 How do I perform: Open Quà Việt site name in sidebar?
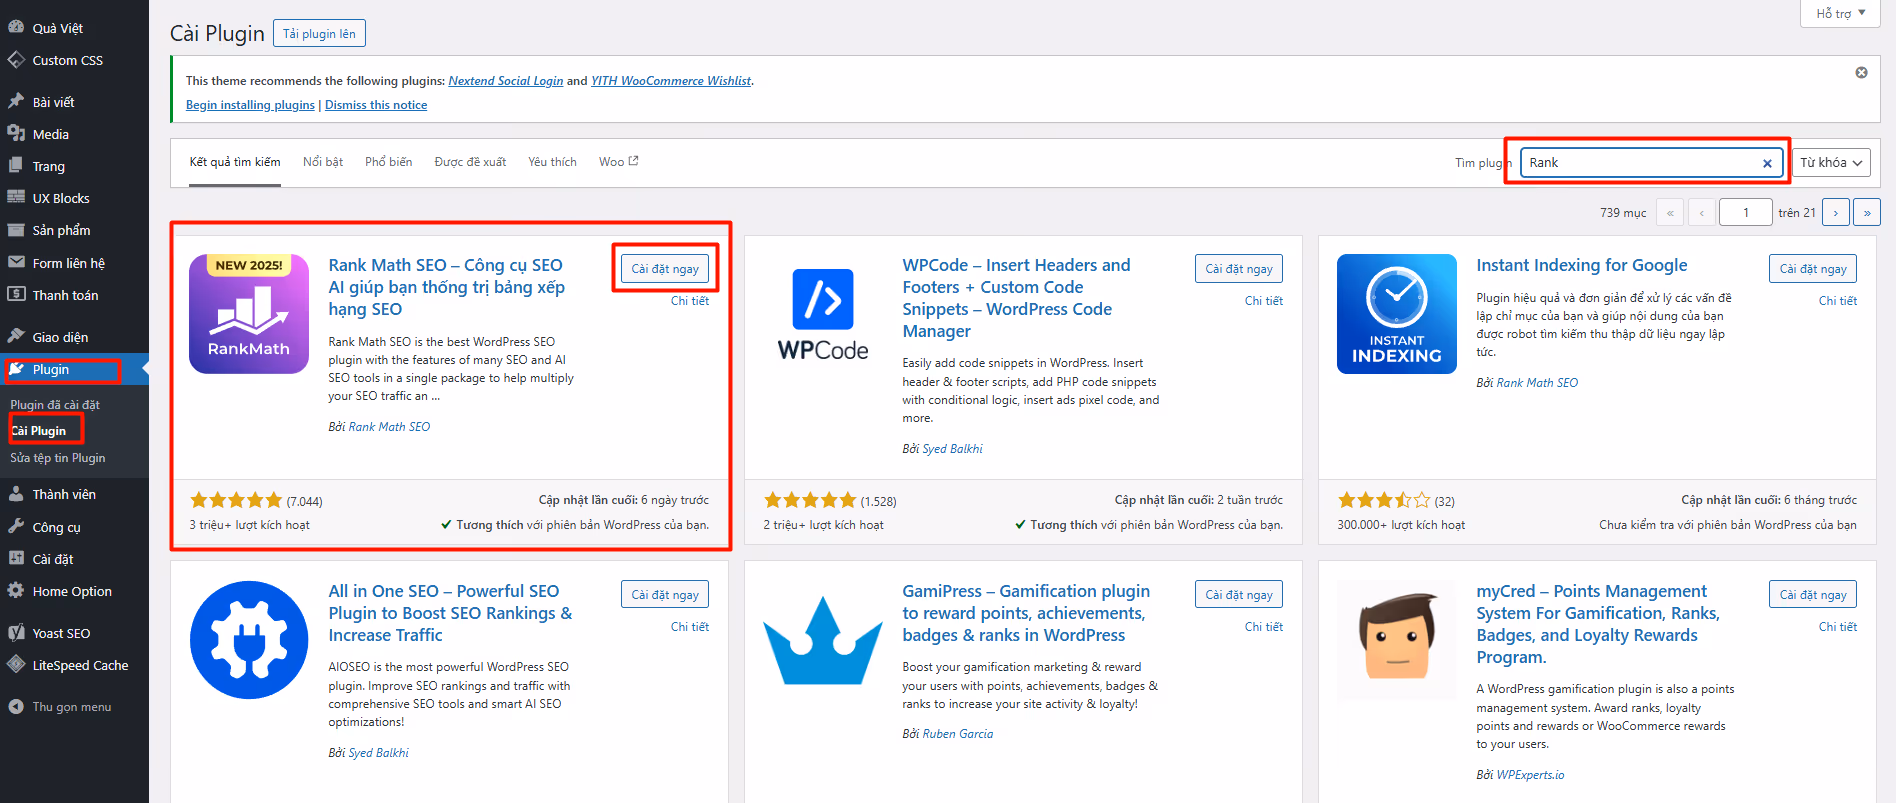58,28
